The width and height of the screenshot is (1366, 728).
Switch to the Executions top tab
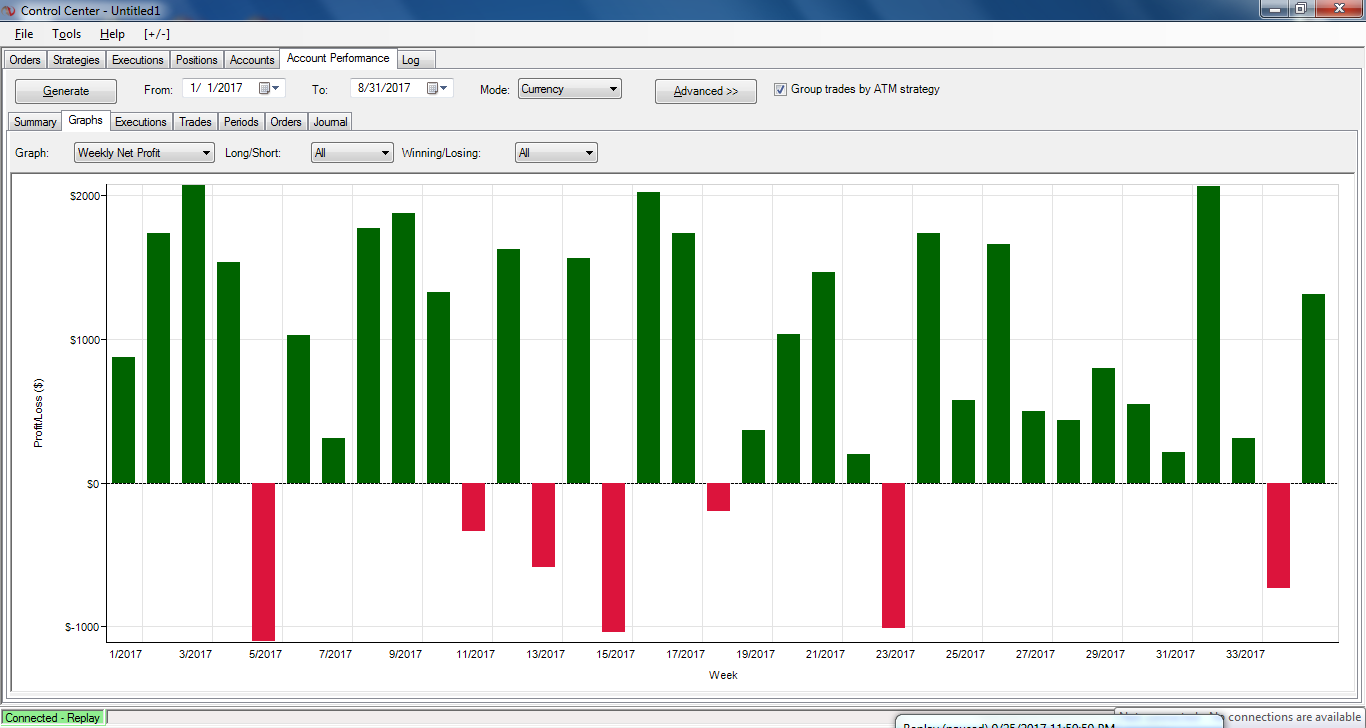click(x=137, y=60)
